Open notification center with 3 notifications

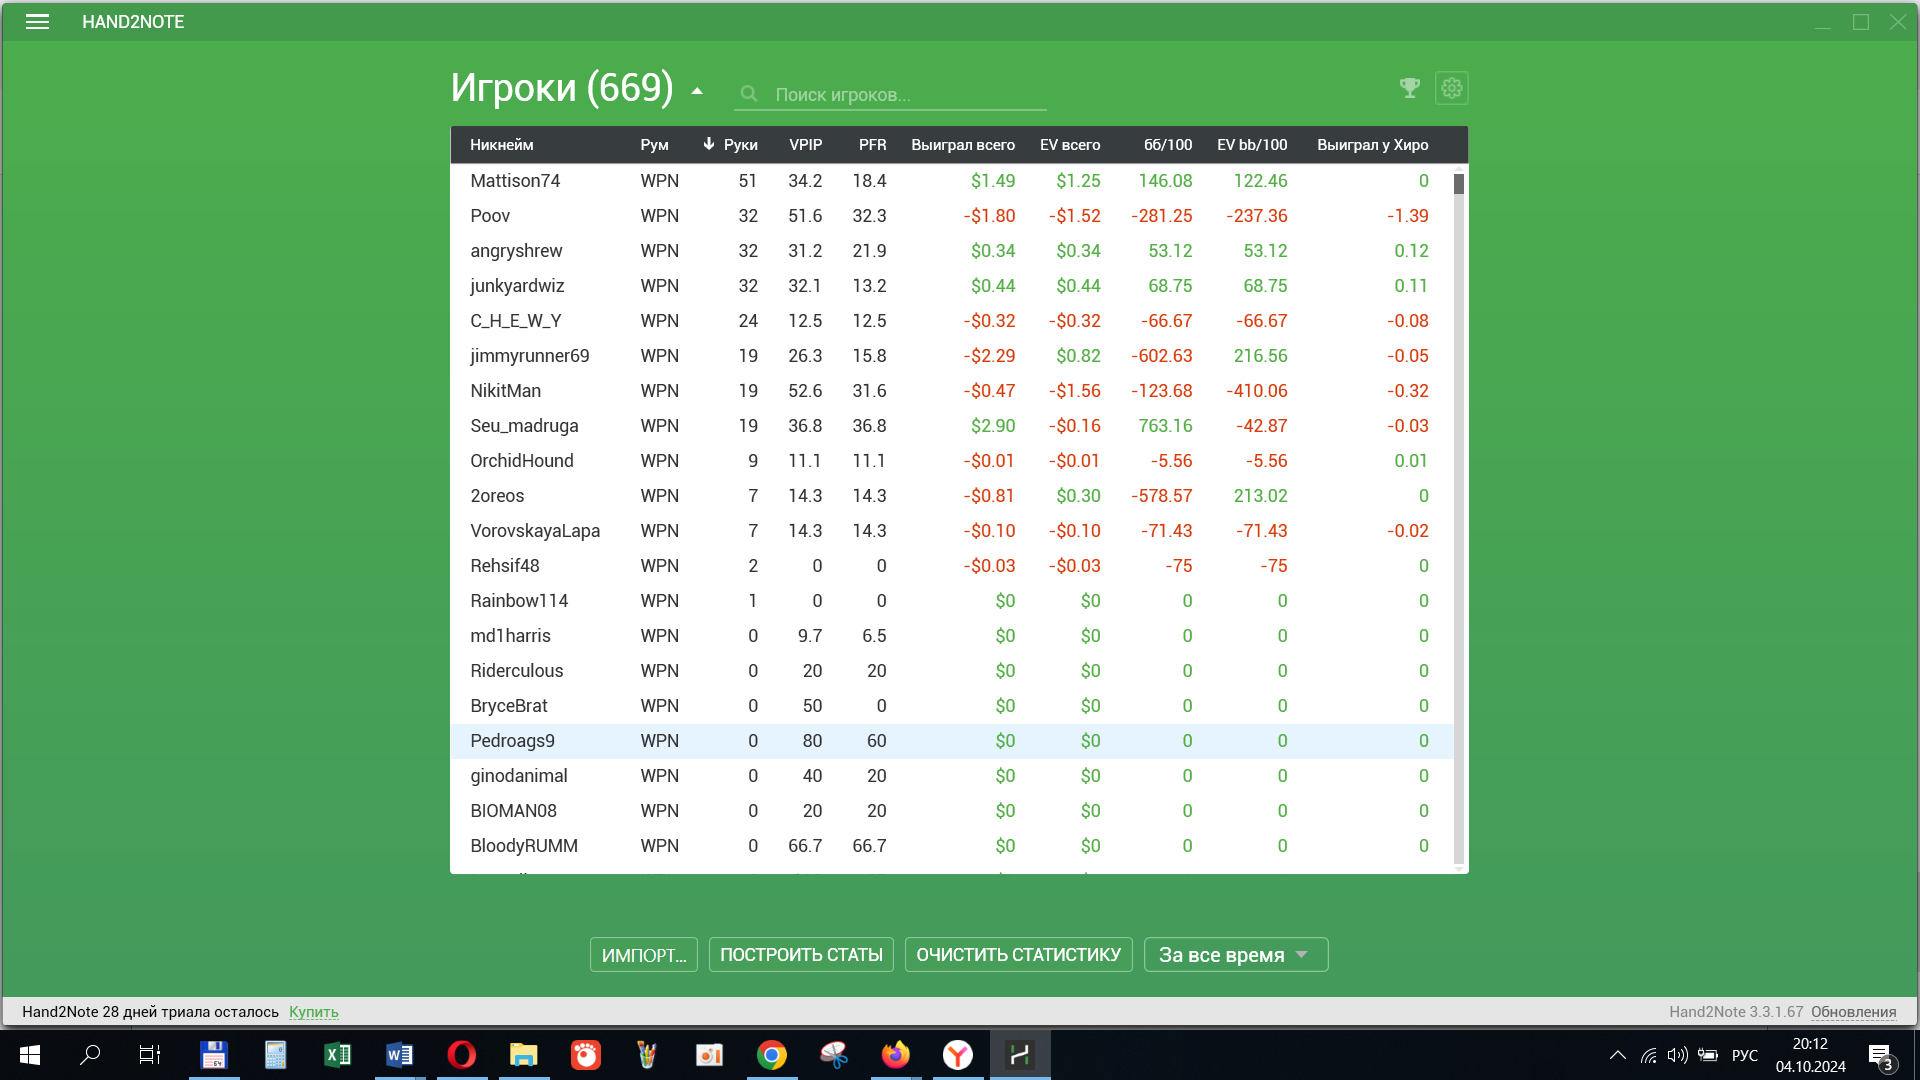click(x=1880, y=1056)
